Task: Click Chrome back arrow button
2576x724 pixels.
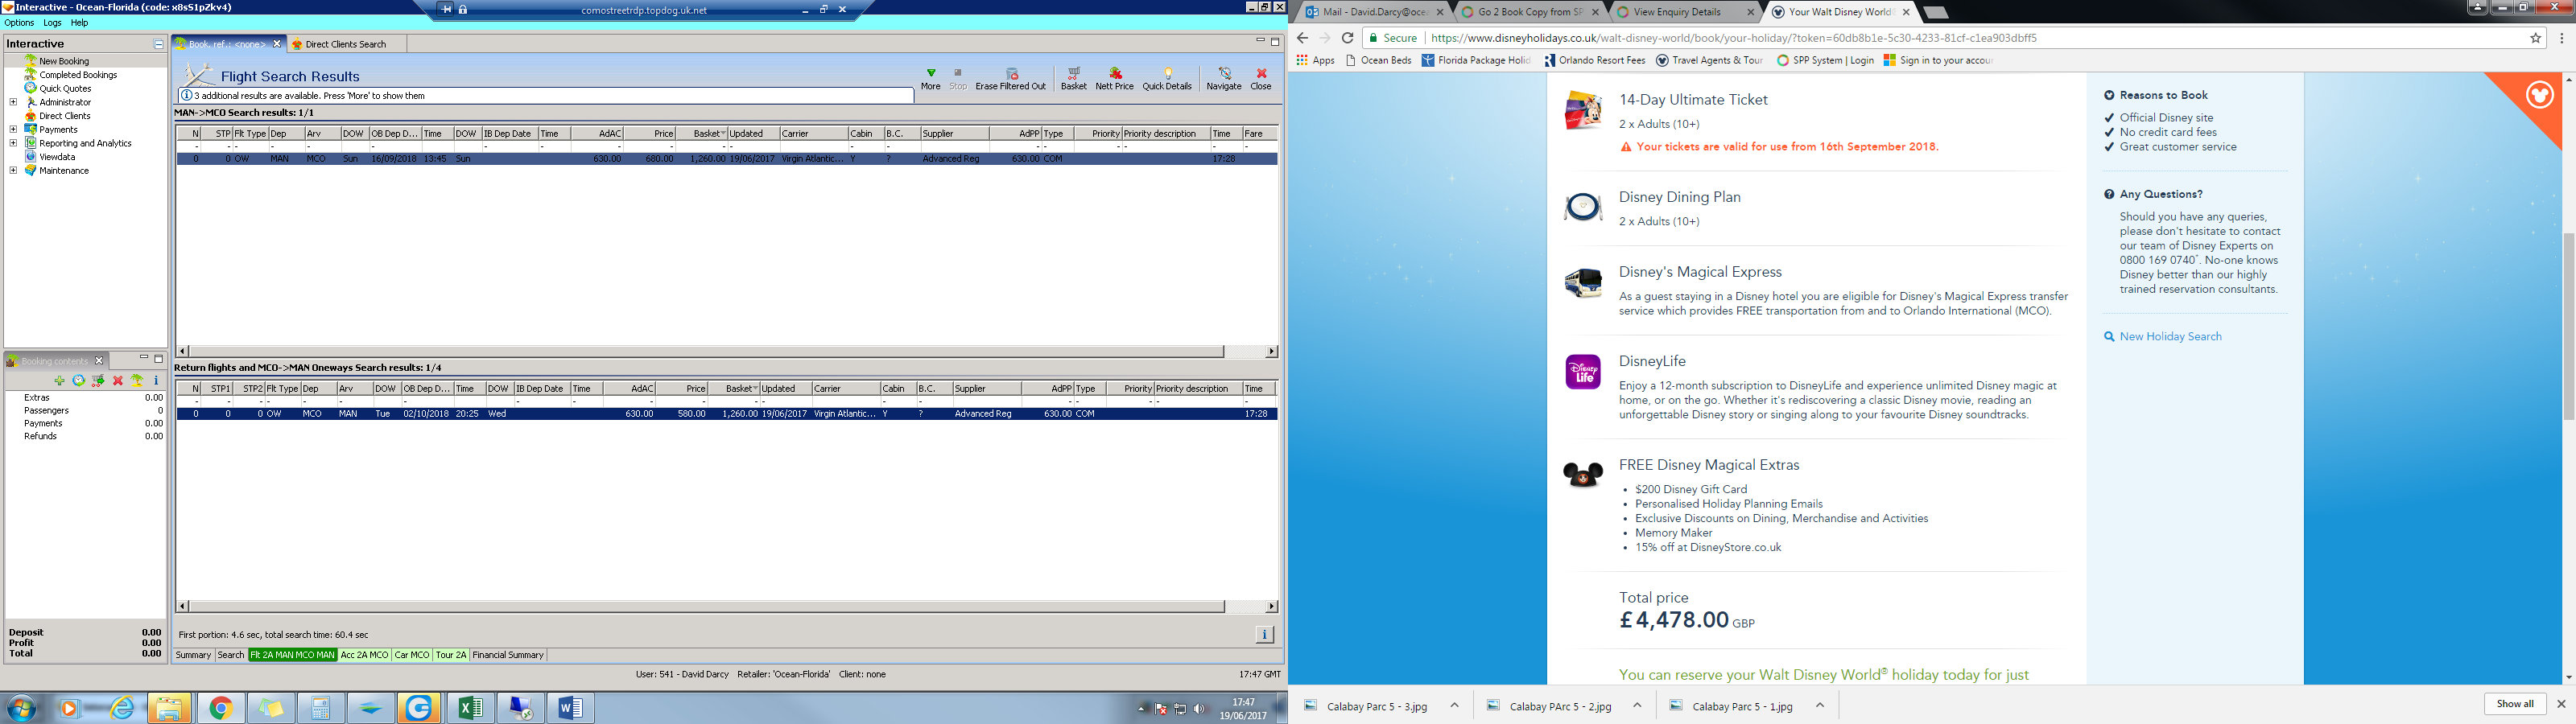Action: pos(1302,38)
